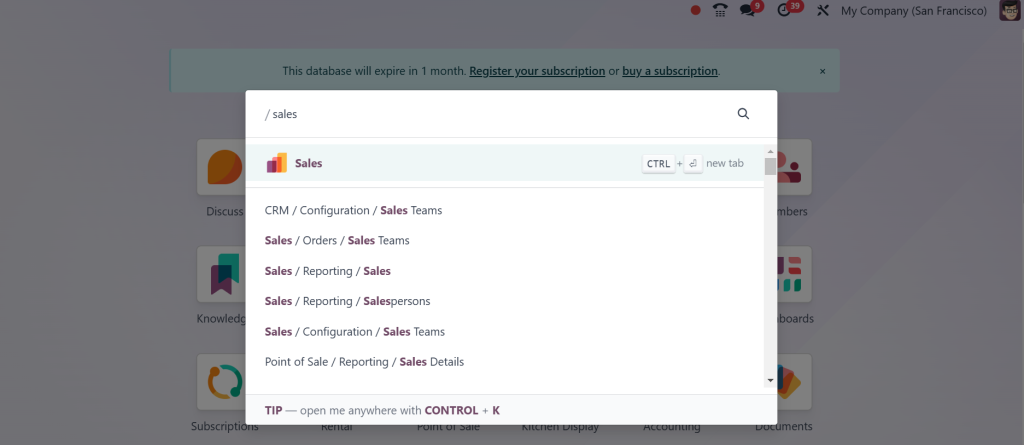Open the activities clock icon

click(x=784, y=10)
